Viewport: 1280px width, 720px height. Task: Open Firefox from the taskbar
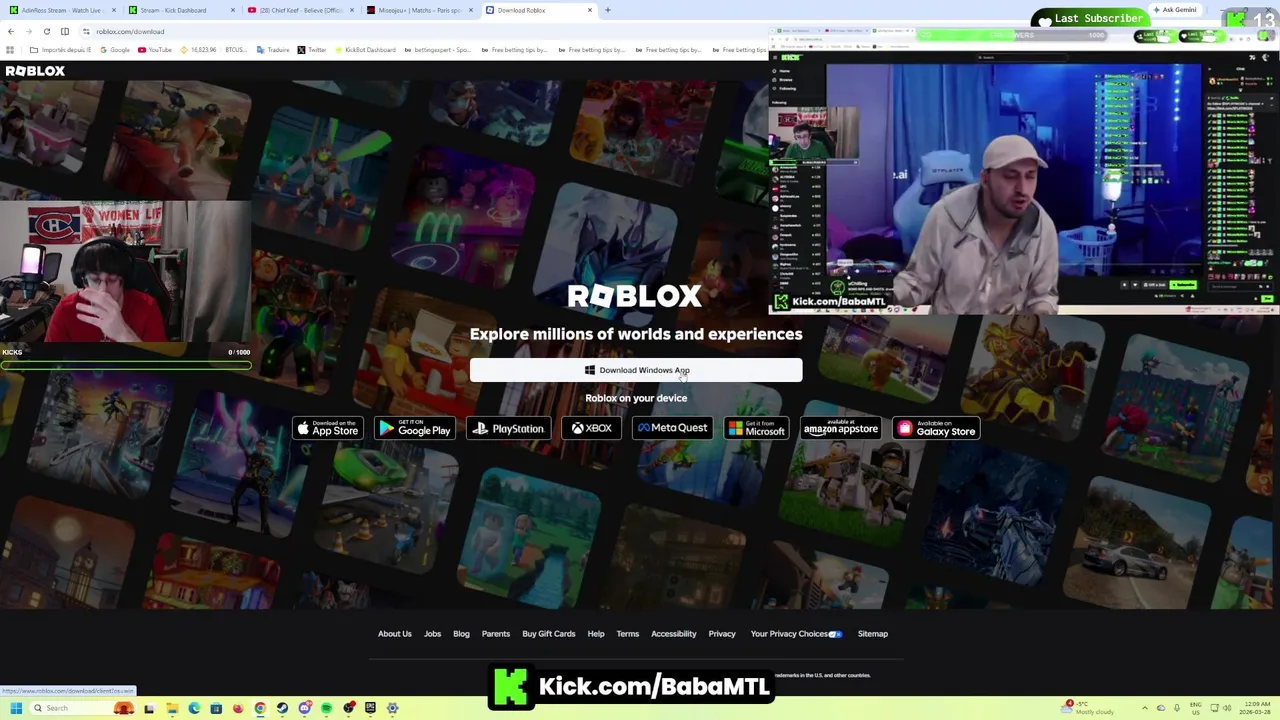238,708
